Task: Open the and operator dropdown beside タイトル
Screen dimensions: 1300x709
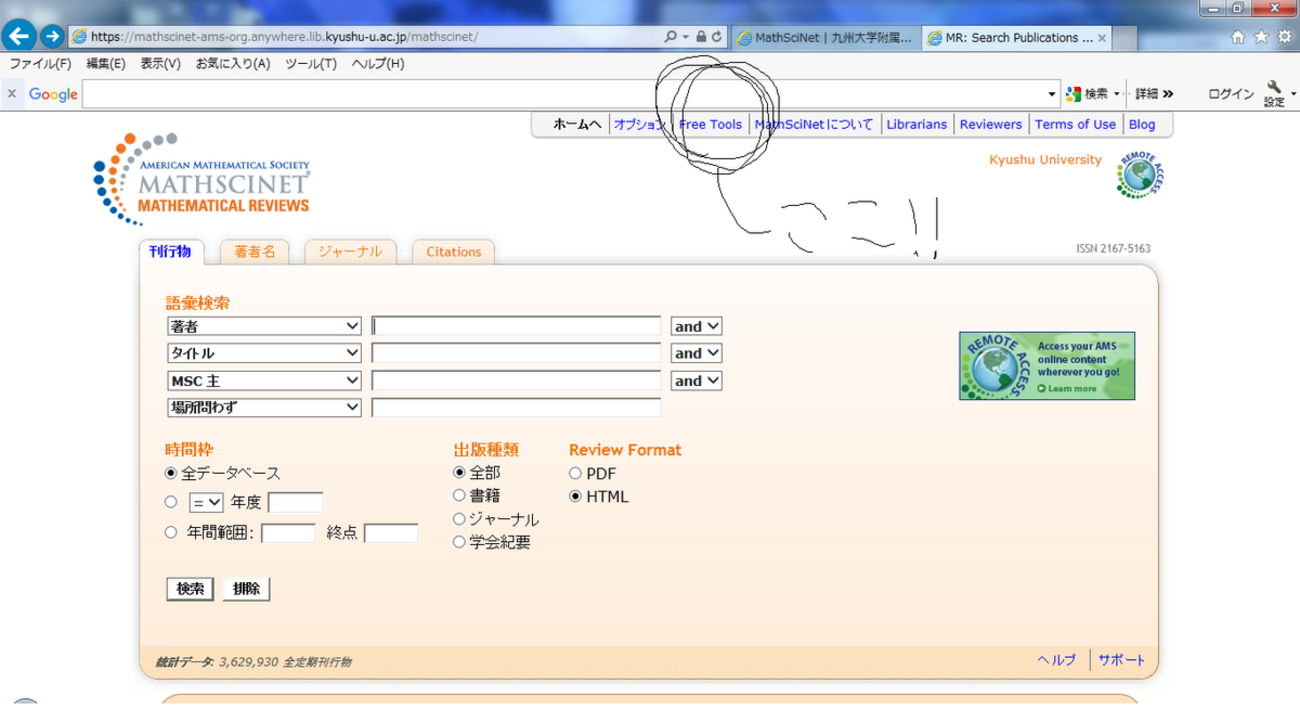Action: point(696,353)
